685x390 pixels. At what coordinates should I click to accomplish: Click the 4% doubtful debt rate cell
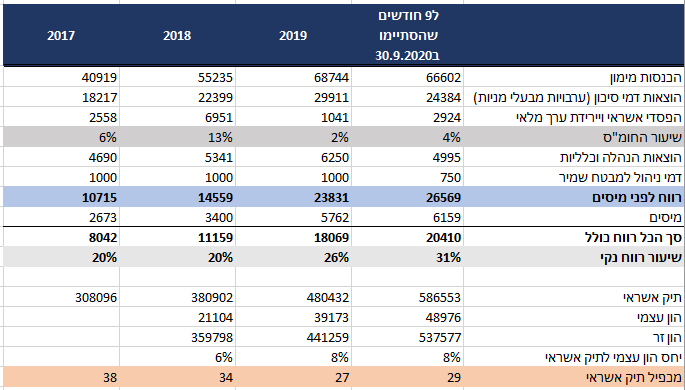click(x=451, y=138)
